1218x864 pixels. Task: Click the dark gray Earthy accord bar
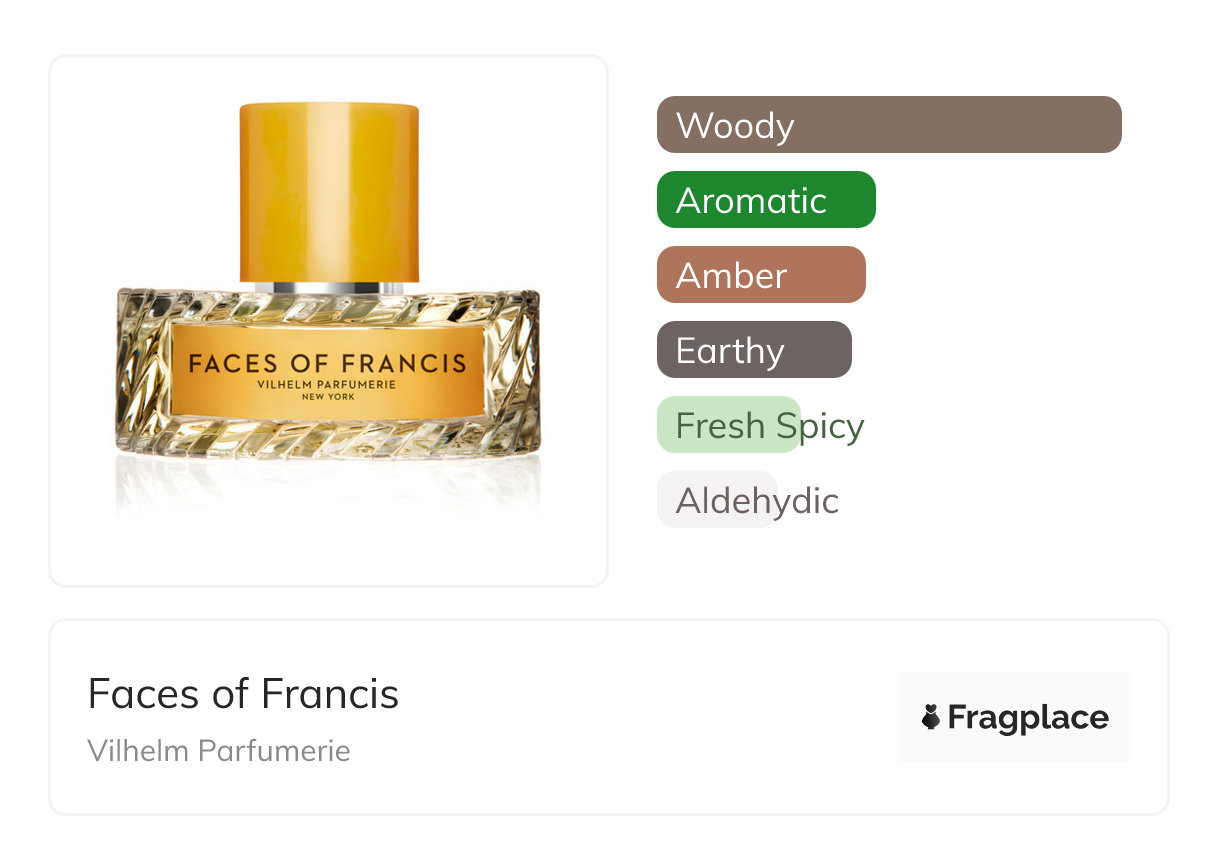click(753, 350)
